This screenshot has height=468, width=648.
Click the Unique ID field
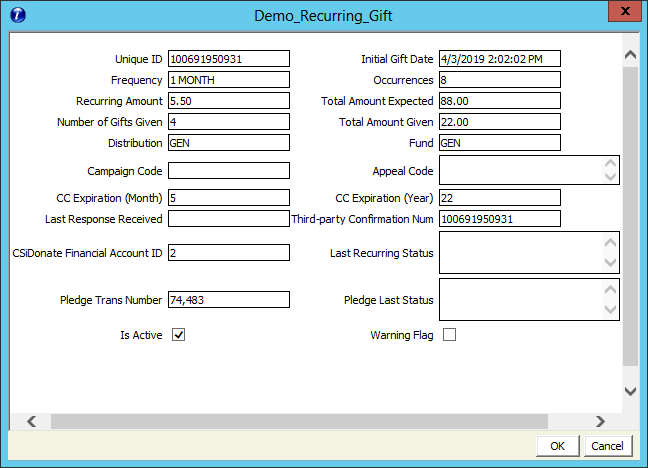[228, 59]
